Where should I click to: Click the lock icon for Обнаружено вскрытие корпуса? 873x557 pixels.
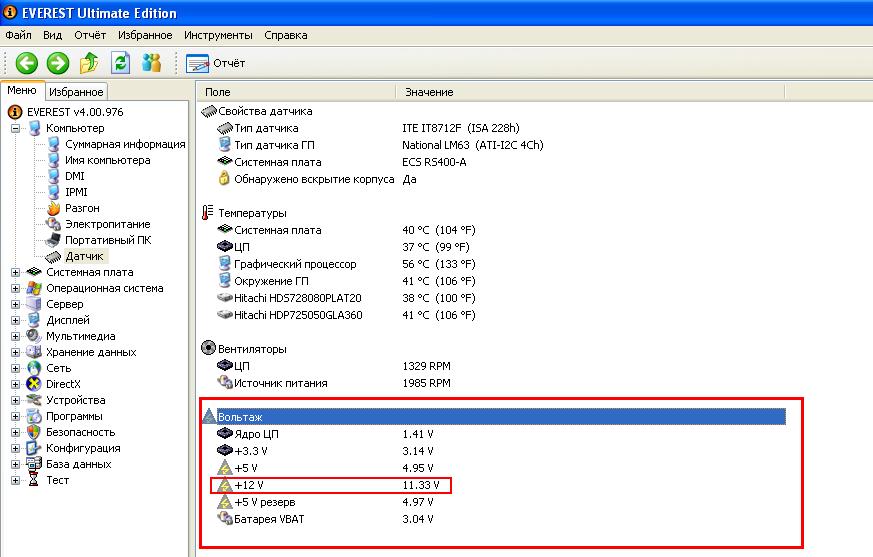pos(224,179)
